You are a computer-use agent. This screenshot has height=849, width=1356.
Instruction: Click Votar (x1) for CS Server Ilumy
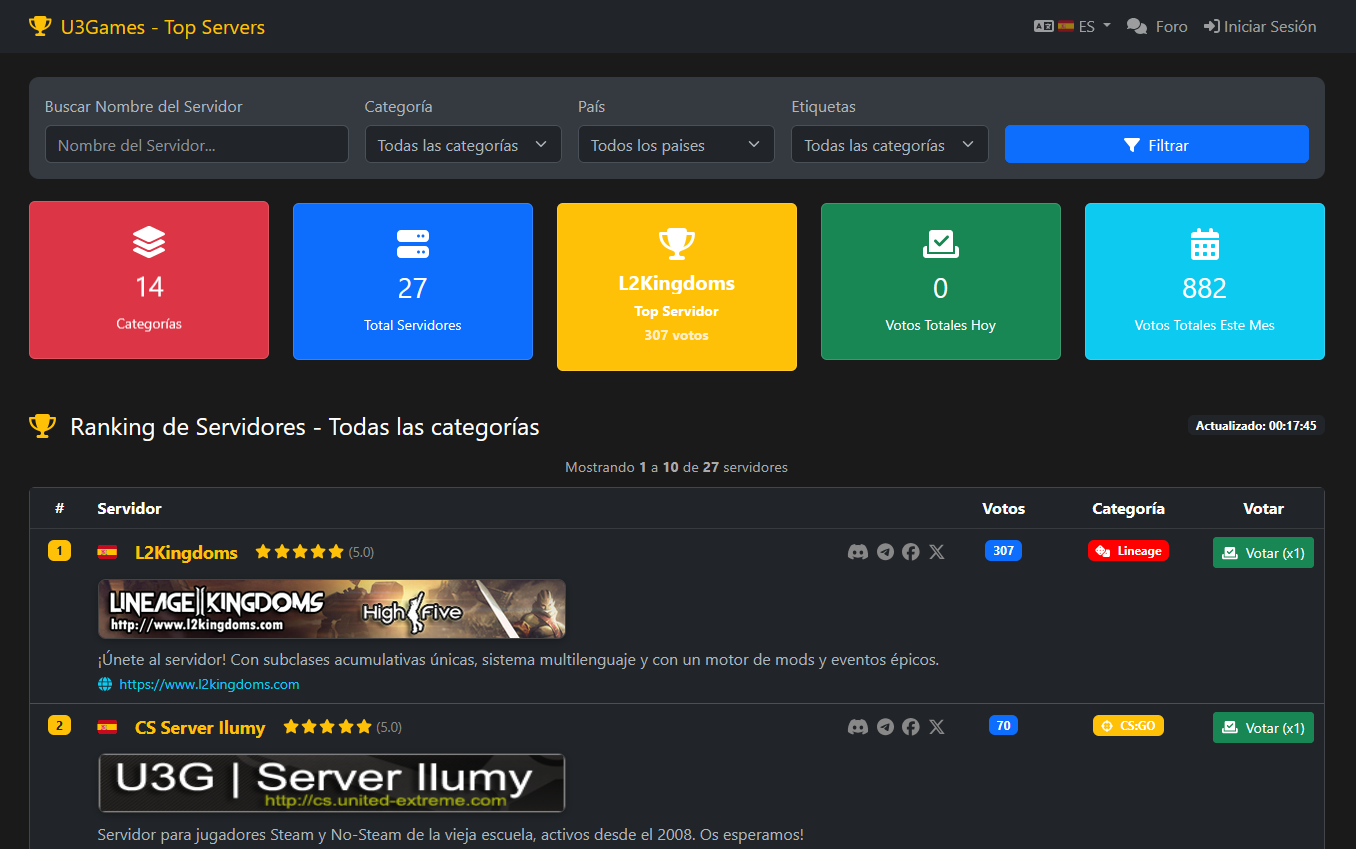click(x=1263, y=727)
